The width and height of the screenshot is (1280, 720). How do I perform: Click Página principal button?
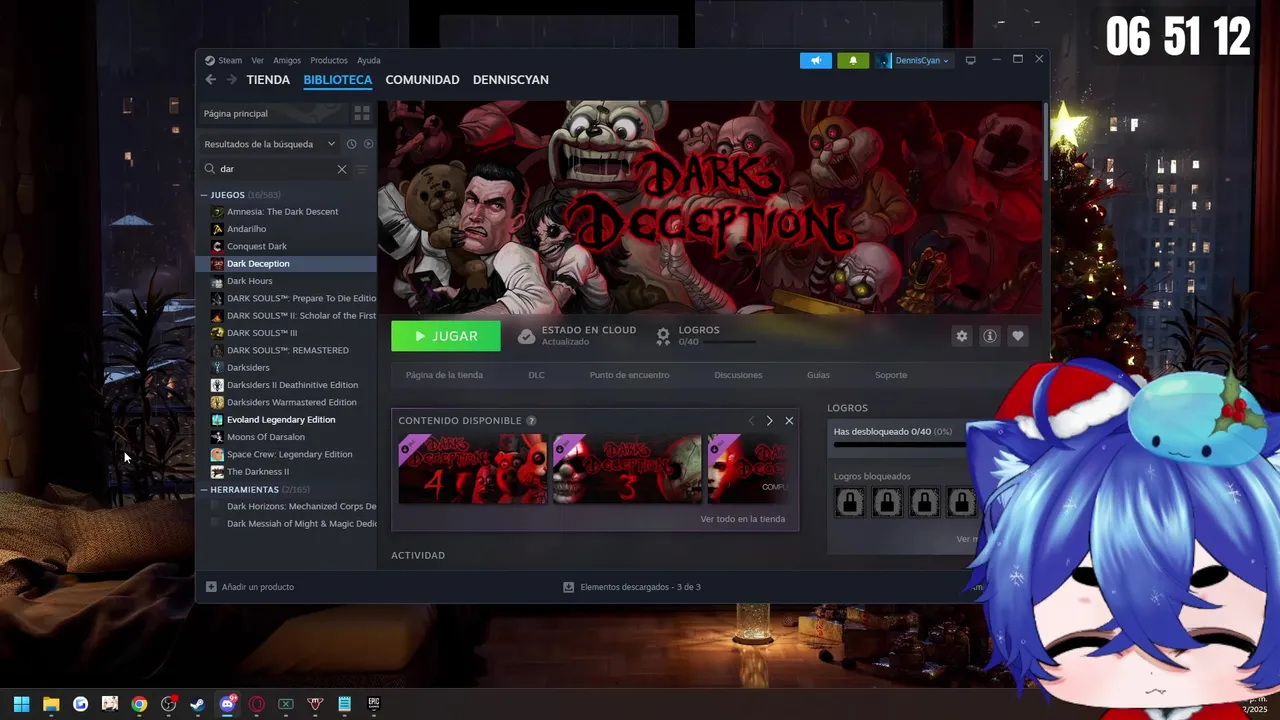pyautogui.click(x=274, y=113)
